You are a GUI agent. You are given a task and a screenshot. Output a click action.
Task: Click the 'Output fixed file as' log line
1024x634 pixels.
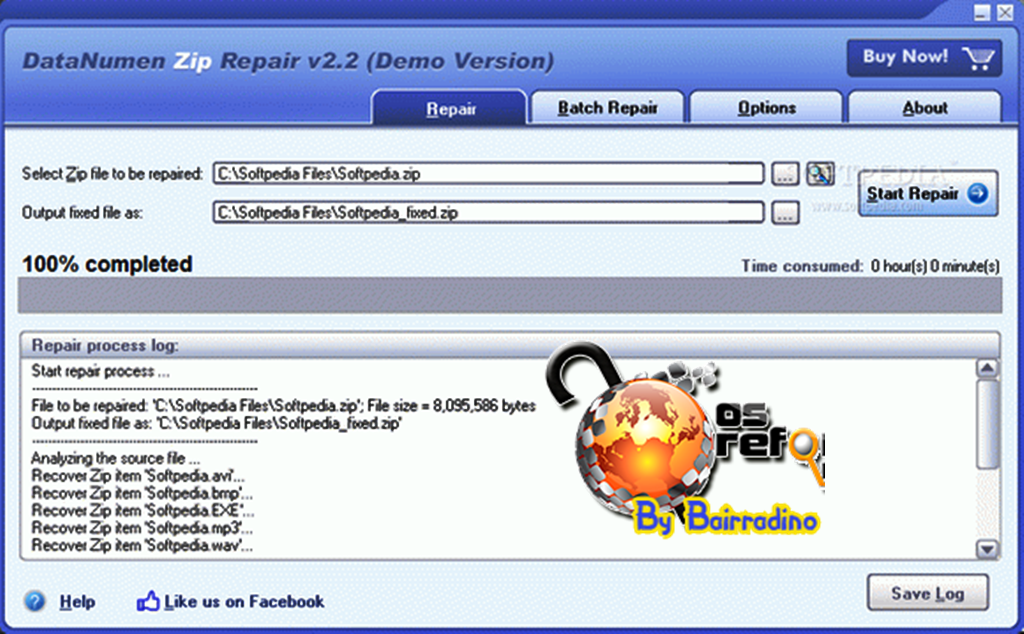[x=216, y=423]
